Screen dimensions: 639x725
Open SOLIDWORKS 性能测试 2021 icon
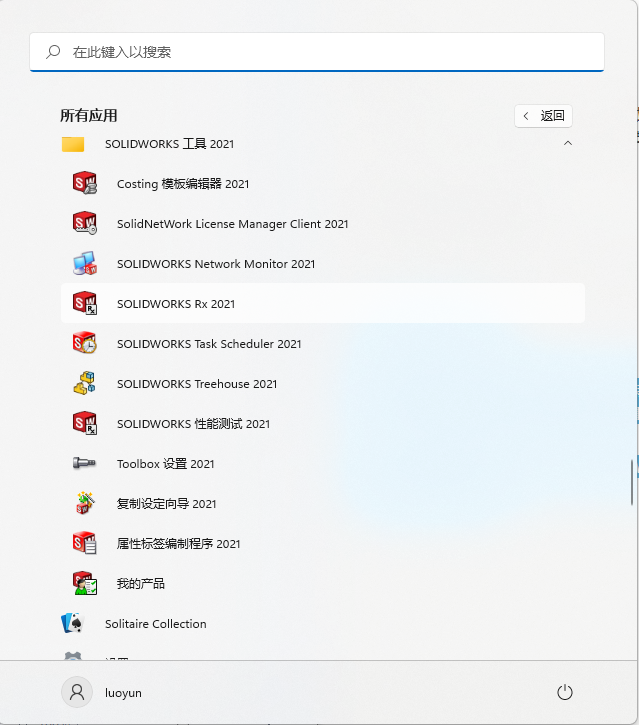point(85,424)
